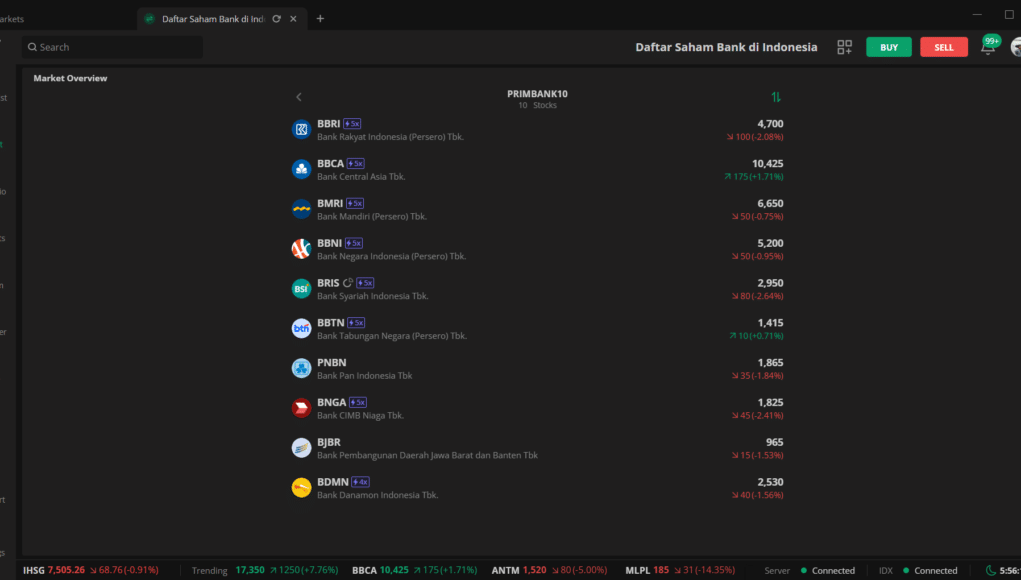The width and height of the screenshot is (1021, 580).
Task: Click Bank Danamon's BDMN logo icon
Action: click(x=301, y=487)
